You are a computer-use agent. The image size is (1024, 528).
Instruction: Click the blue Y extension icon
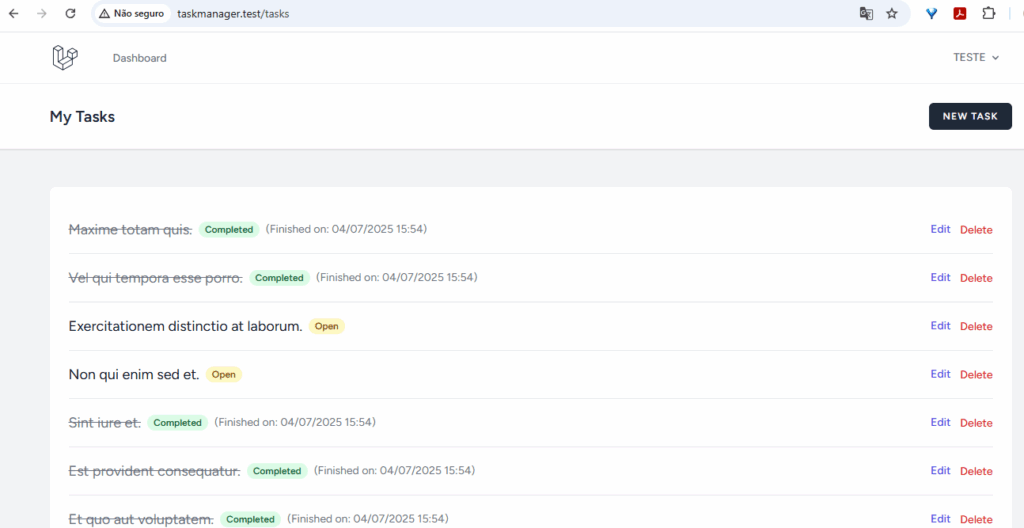932,14
